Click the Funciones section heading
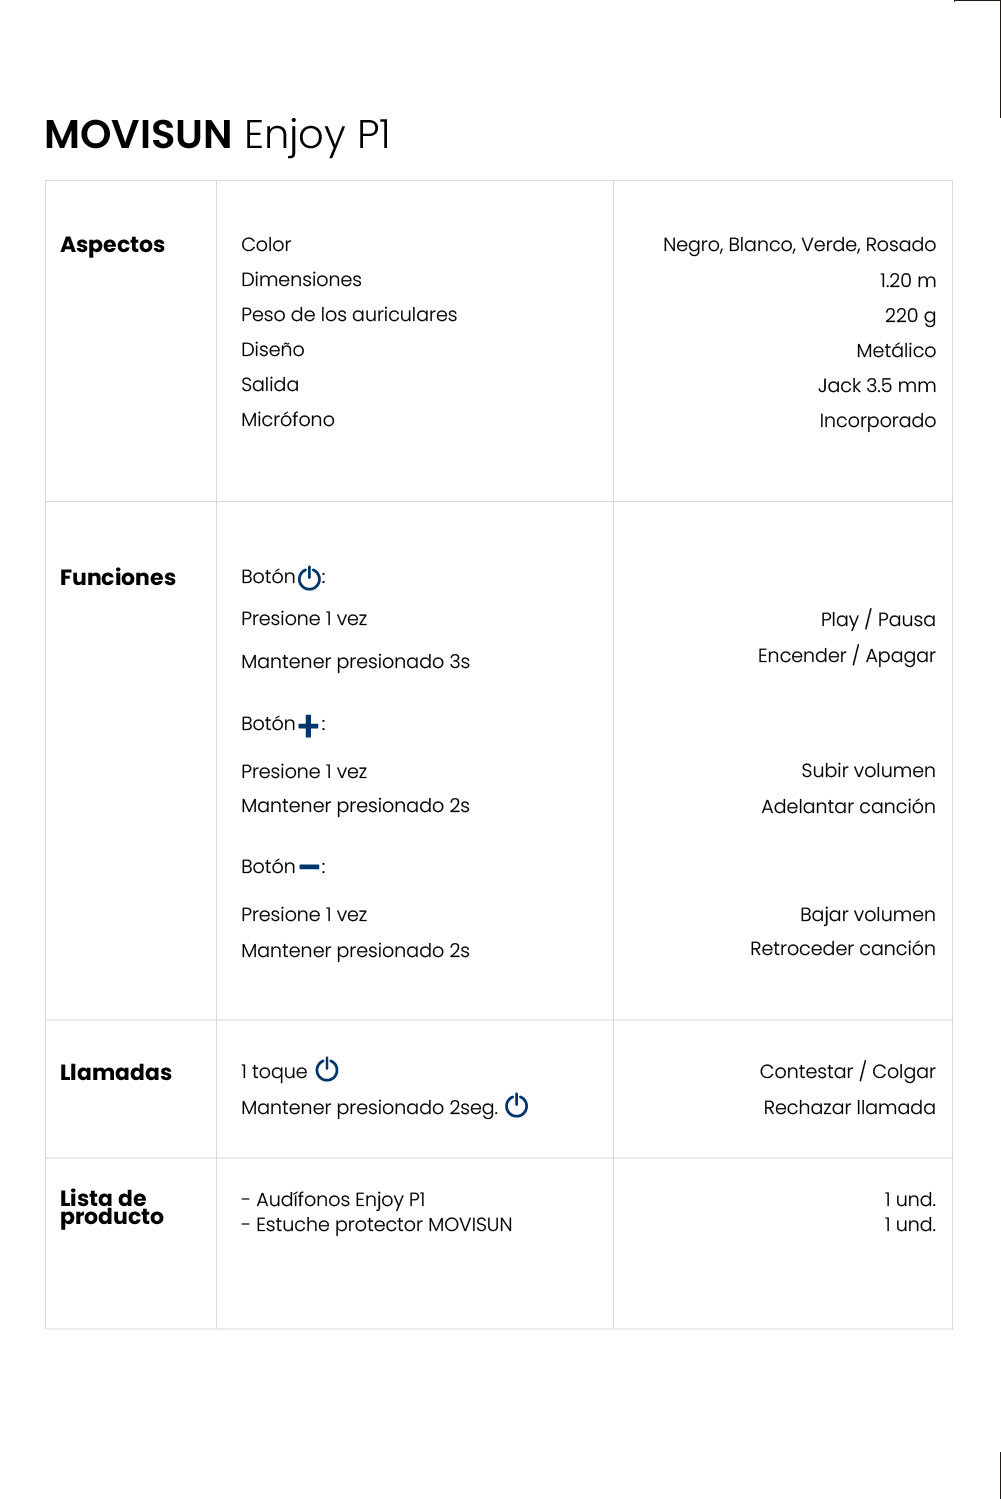Screen dimensions: 1001x1503 [x=118, y=578]
